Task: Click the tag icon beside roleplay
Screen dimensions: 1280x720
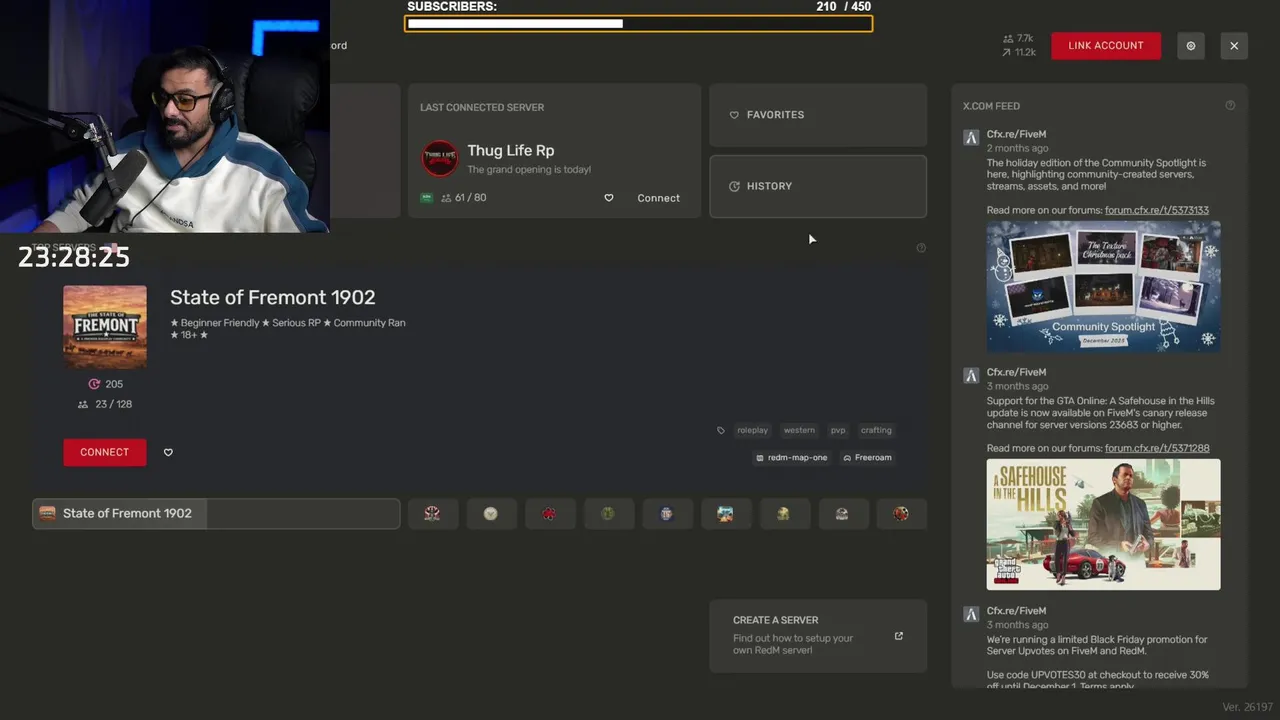Action: [x=721, y=430]
